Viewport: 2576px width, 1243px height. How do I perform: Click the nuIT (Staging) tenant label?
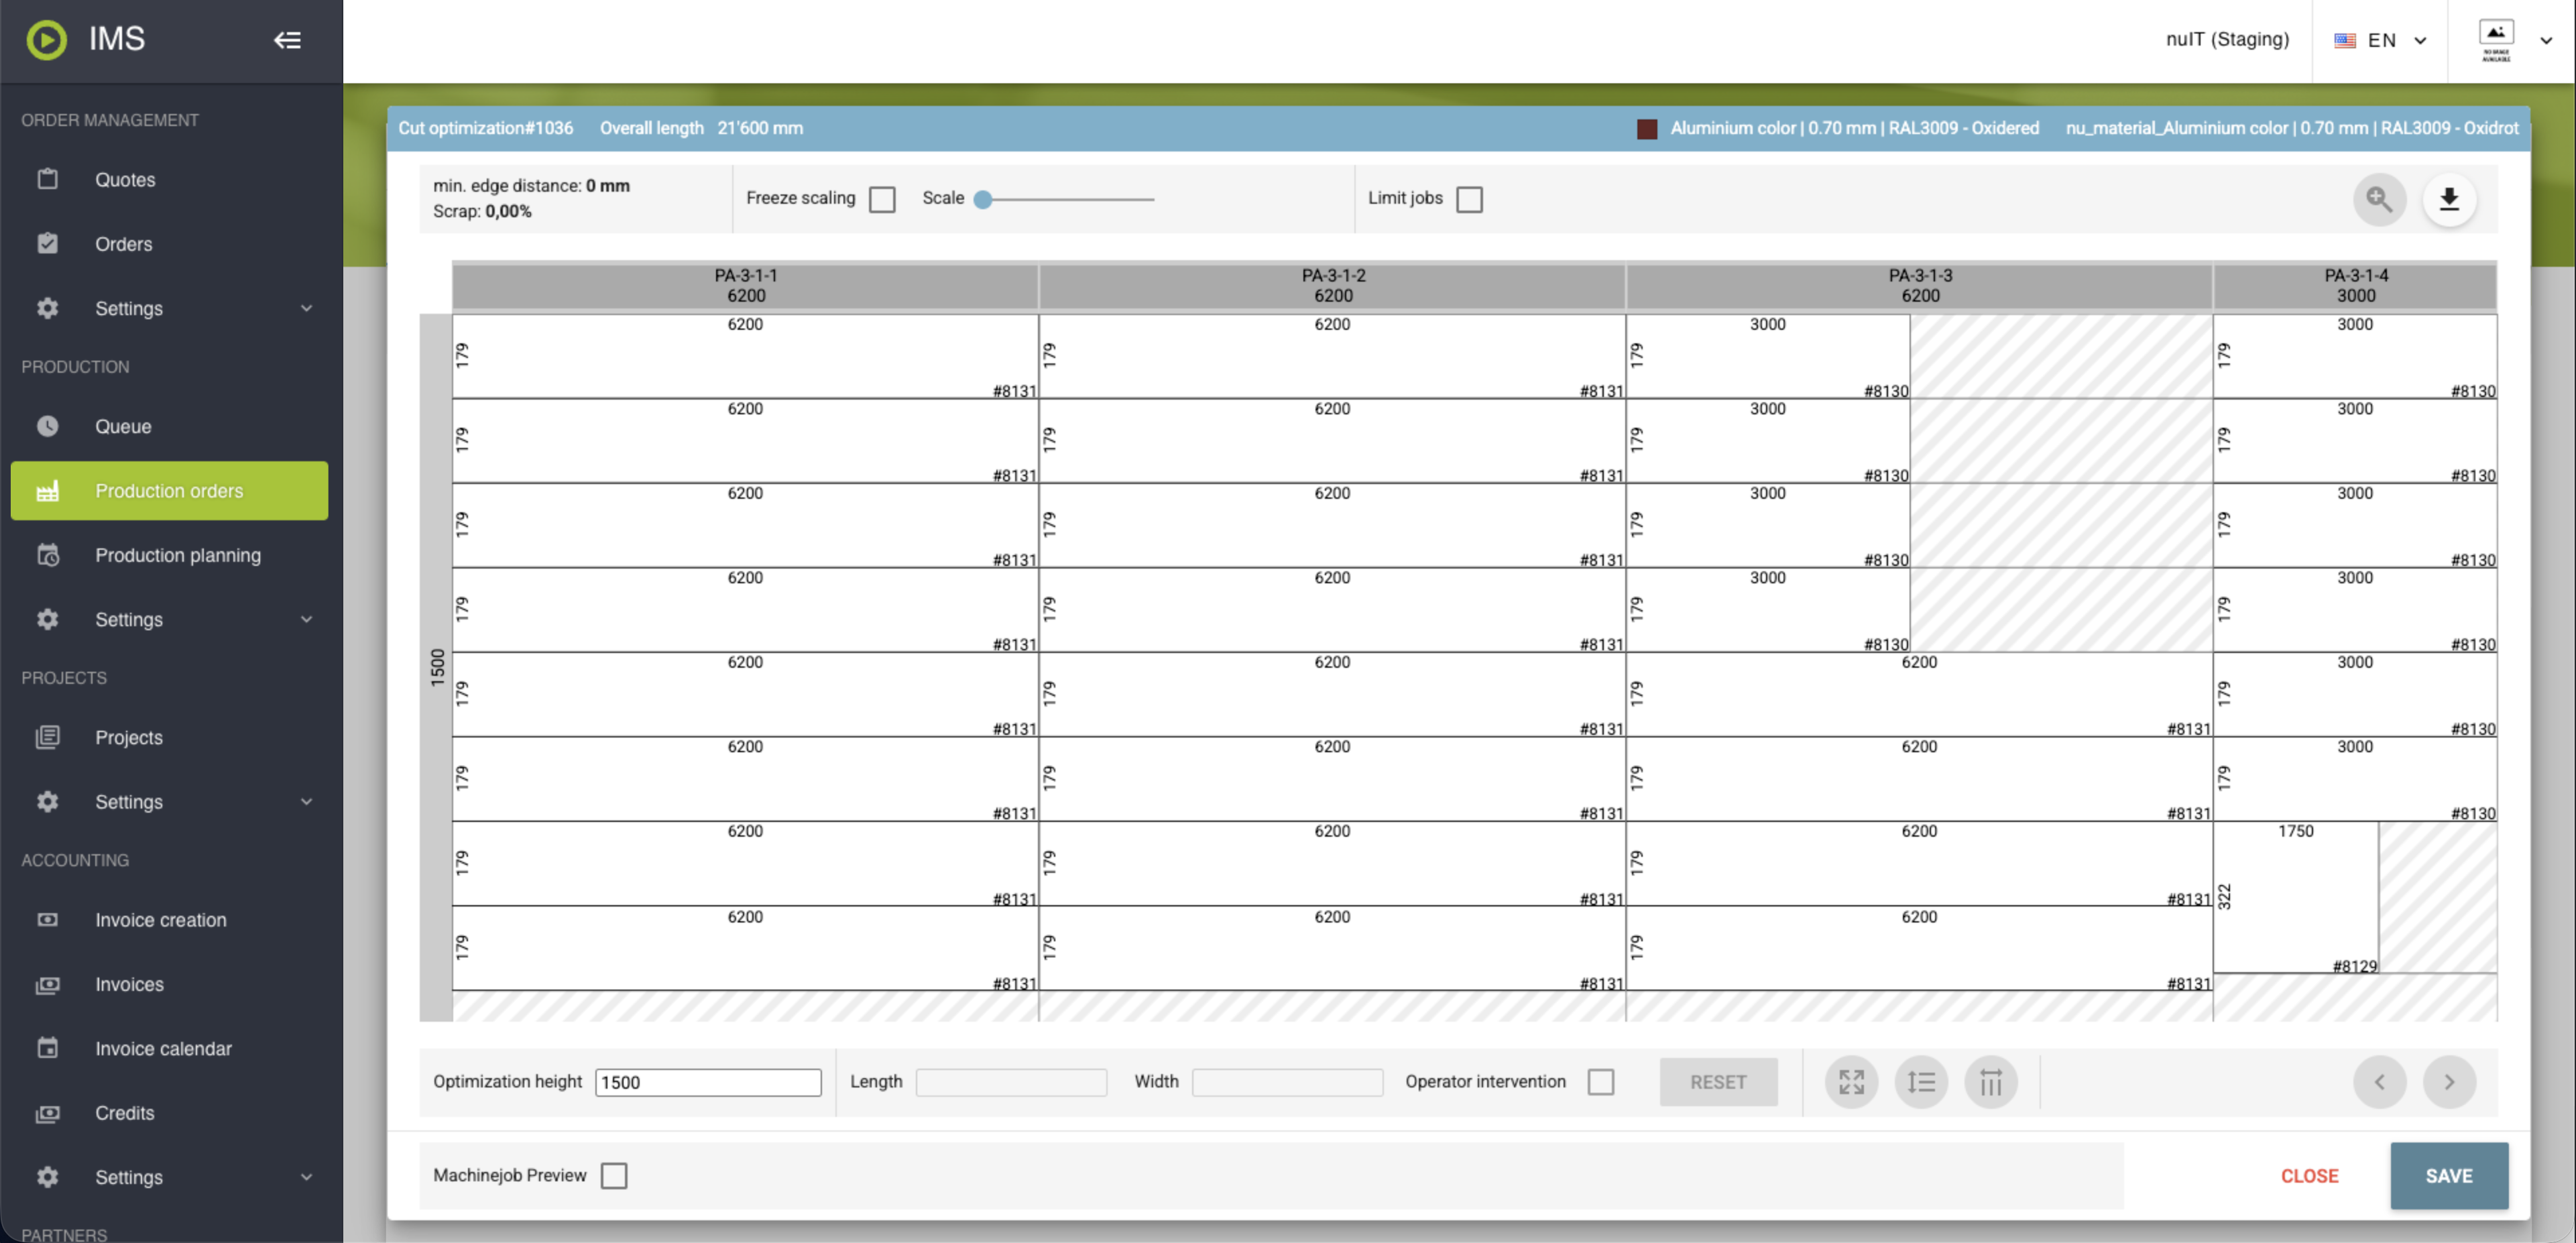click(x=2227, y=39)
